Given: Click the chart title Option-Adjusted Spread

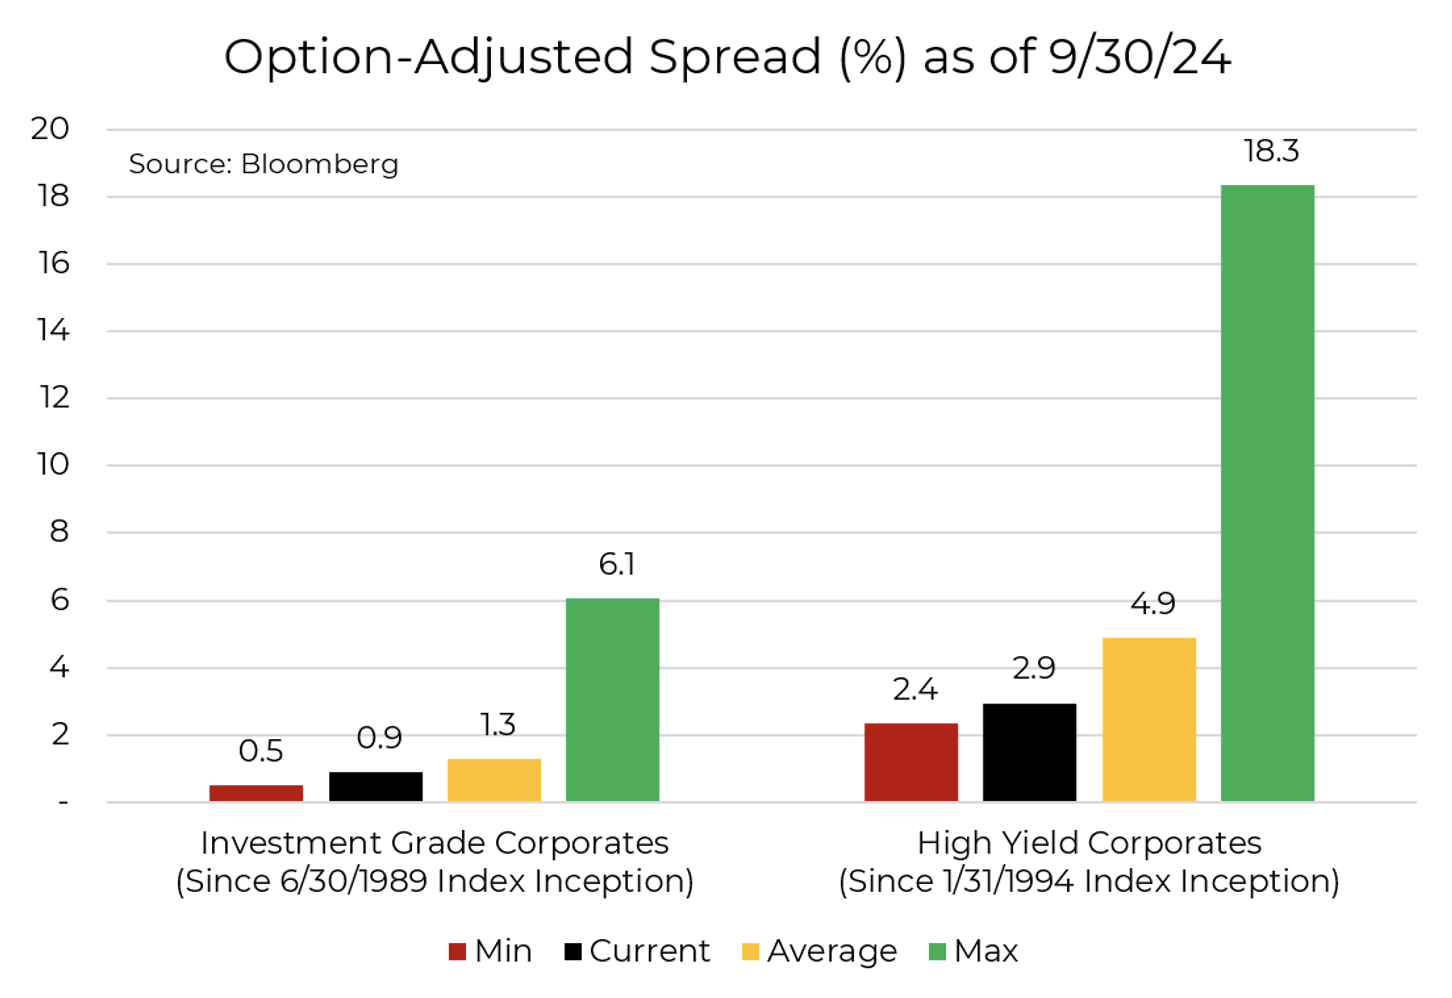Looking at the screenshot, I should 727,57.
